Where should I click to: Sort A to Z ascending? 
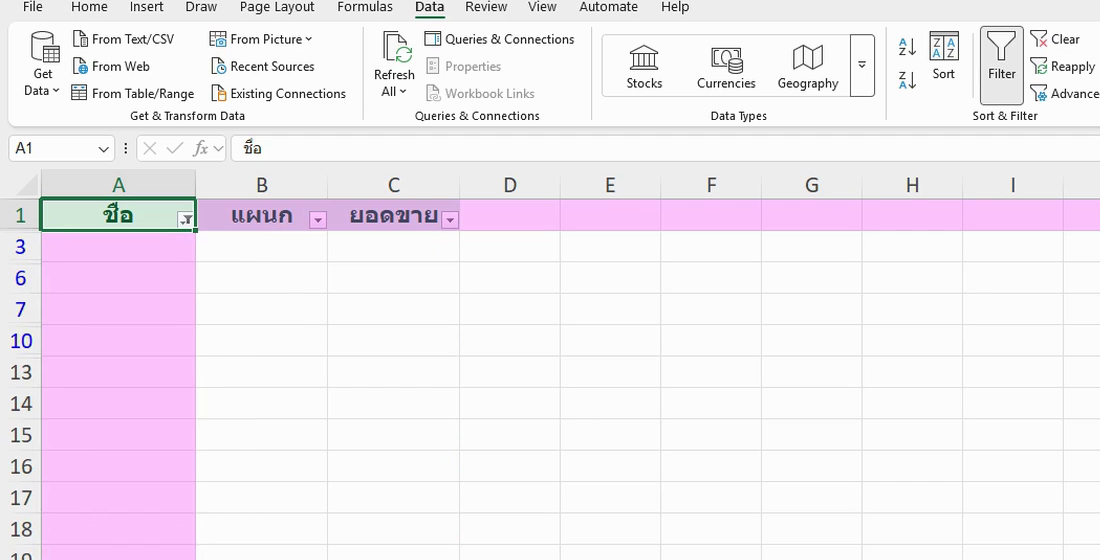[907, 47]
